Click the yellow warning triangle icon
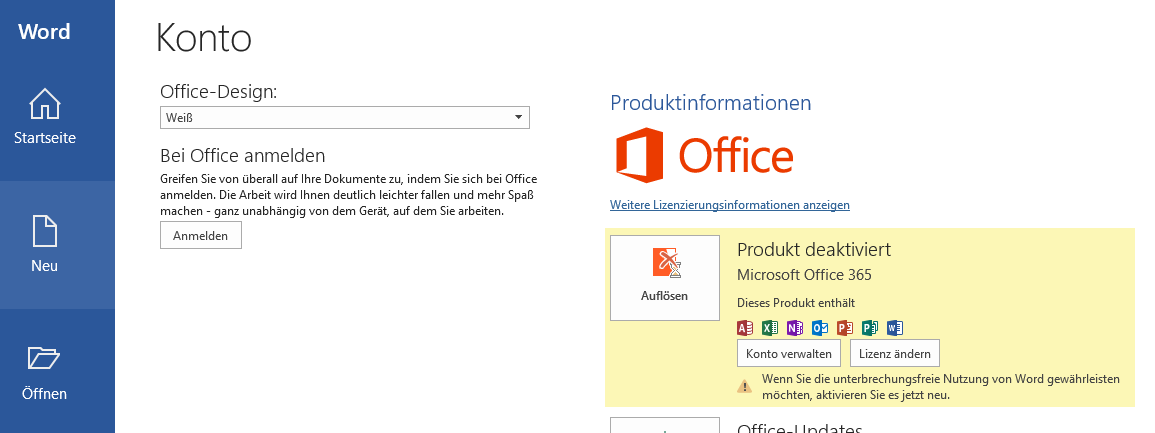Viewport: 1155px width, 433px height. [745, 385]
